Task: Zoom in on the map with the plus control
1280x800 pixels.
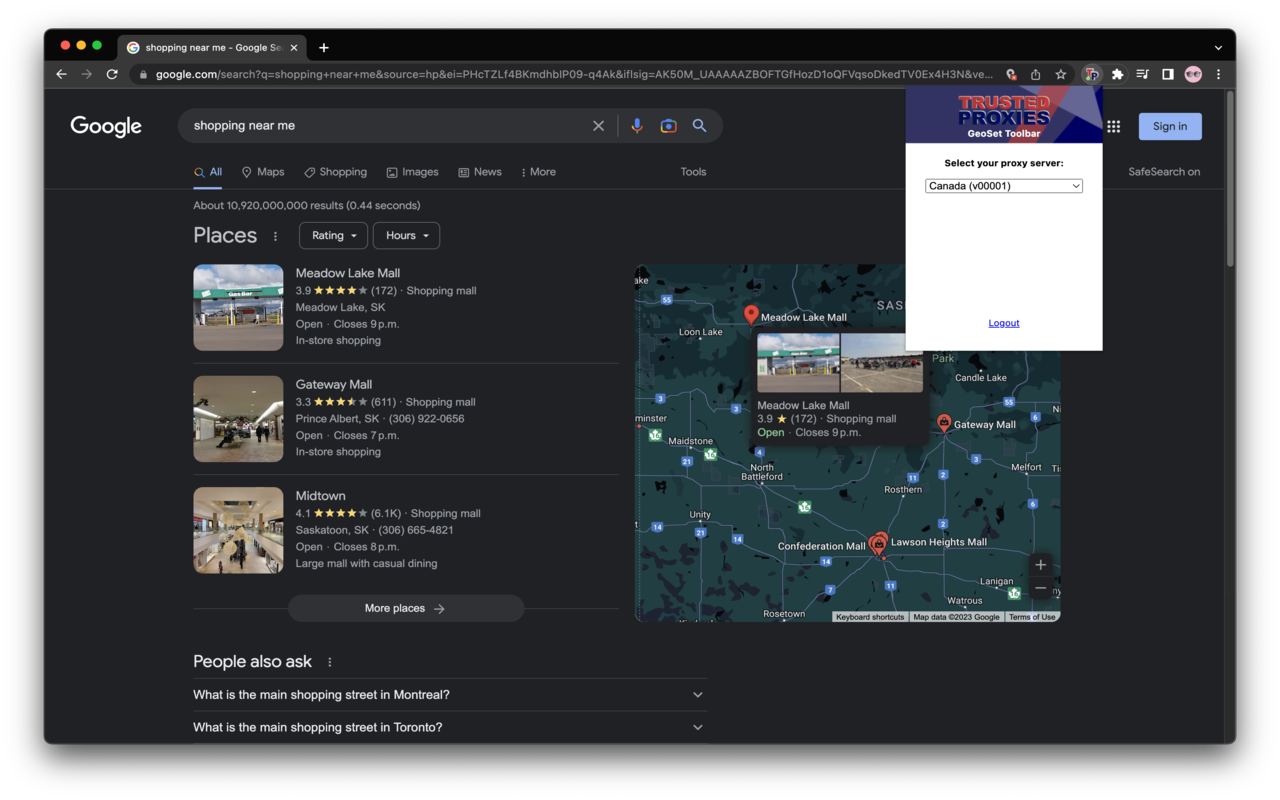Action: point(1040,564)
